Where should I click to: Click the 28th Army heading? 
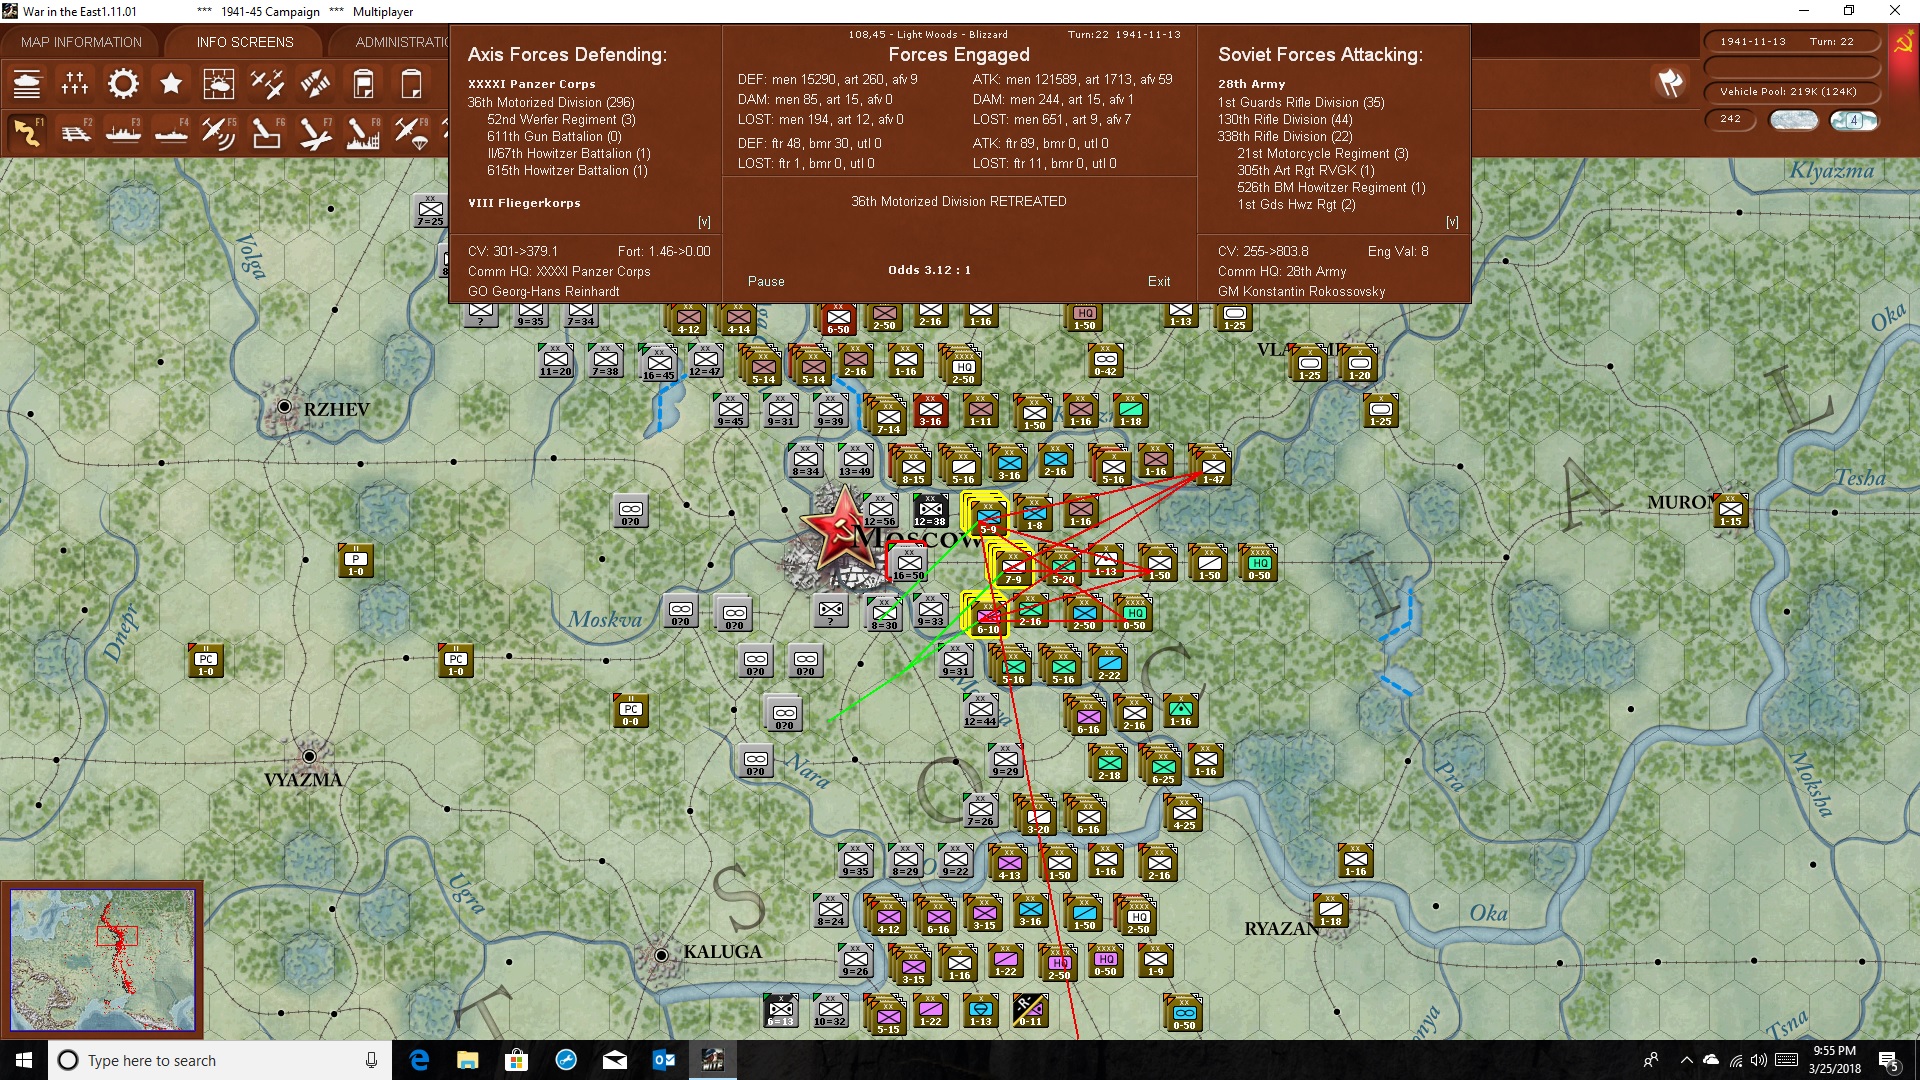coord(1251,84)
